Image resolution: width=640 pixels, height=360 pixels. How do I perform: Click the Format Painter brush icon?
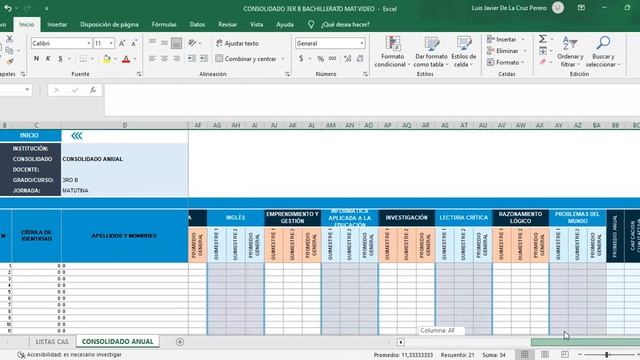9,62
